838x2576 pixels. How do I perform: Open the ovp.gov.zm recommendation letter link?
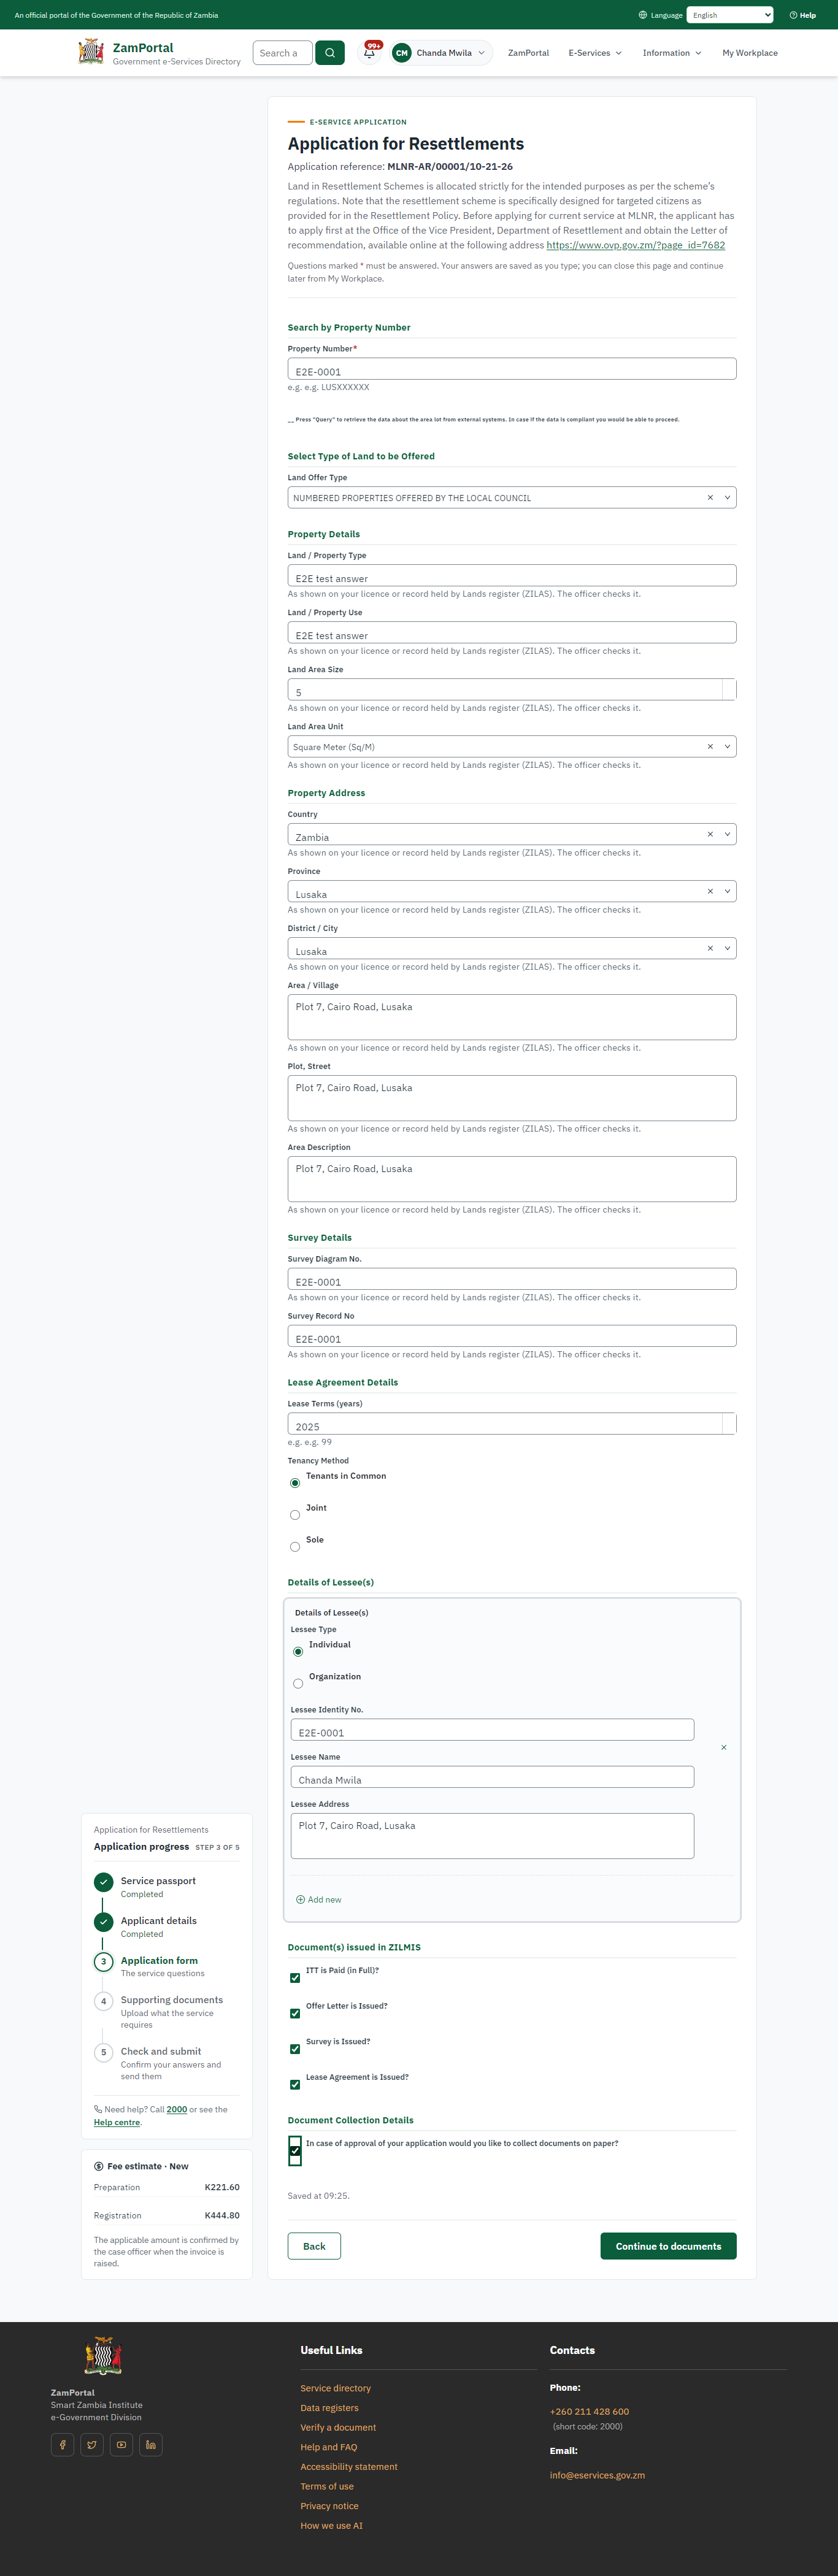click(x=636, y=245)
